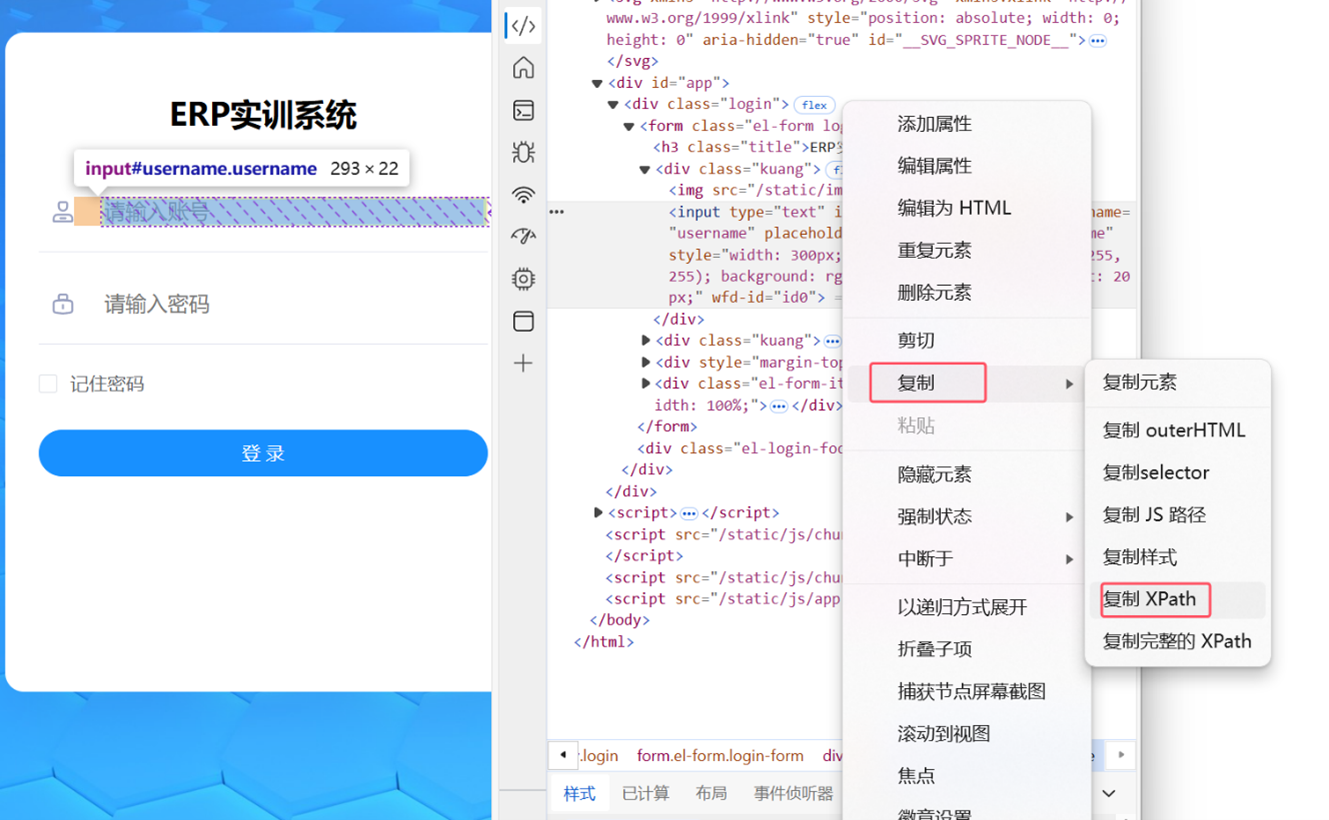
Task: Expand the script node triangle
Action: click(598, 513)
